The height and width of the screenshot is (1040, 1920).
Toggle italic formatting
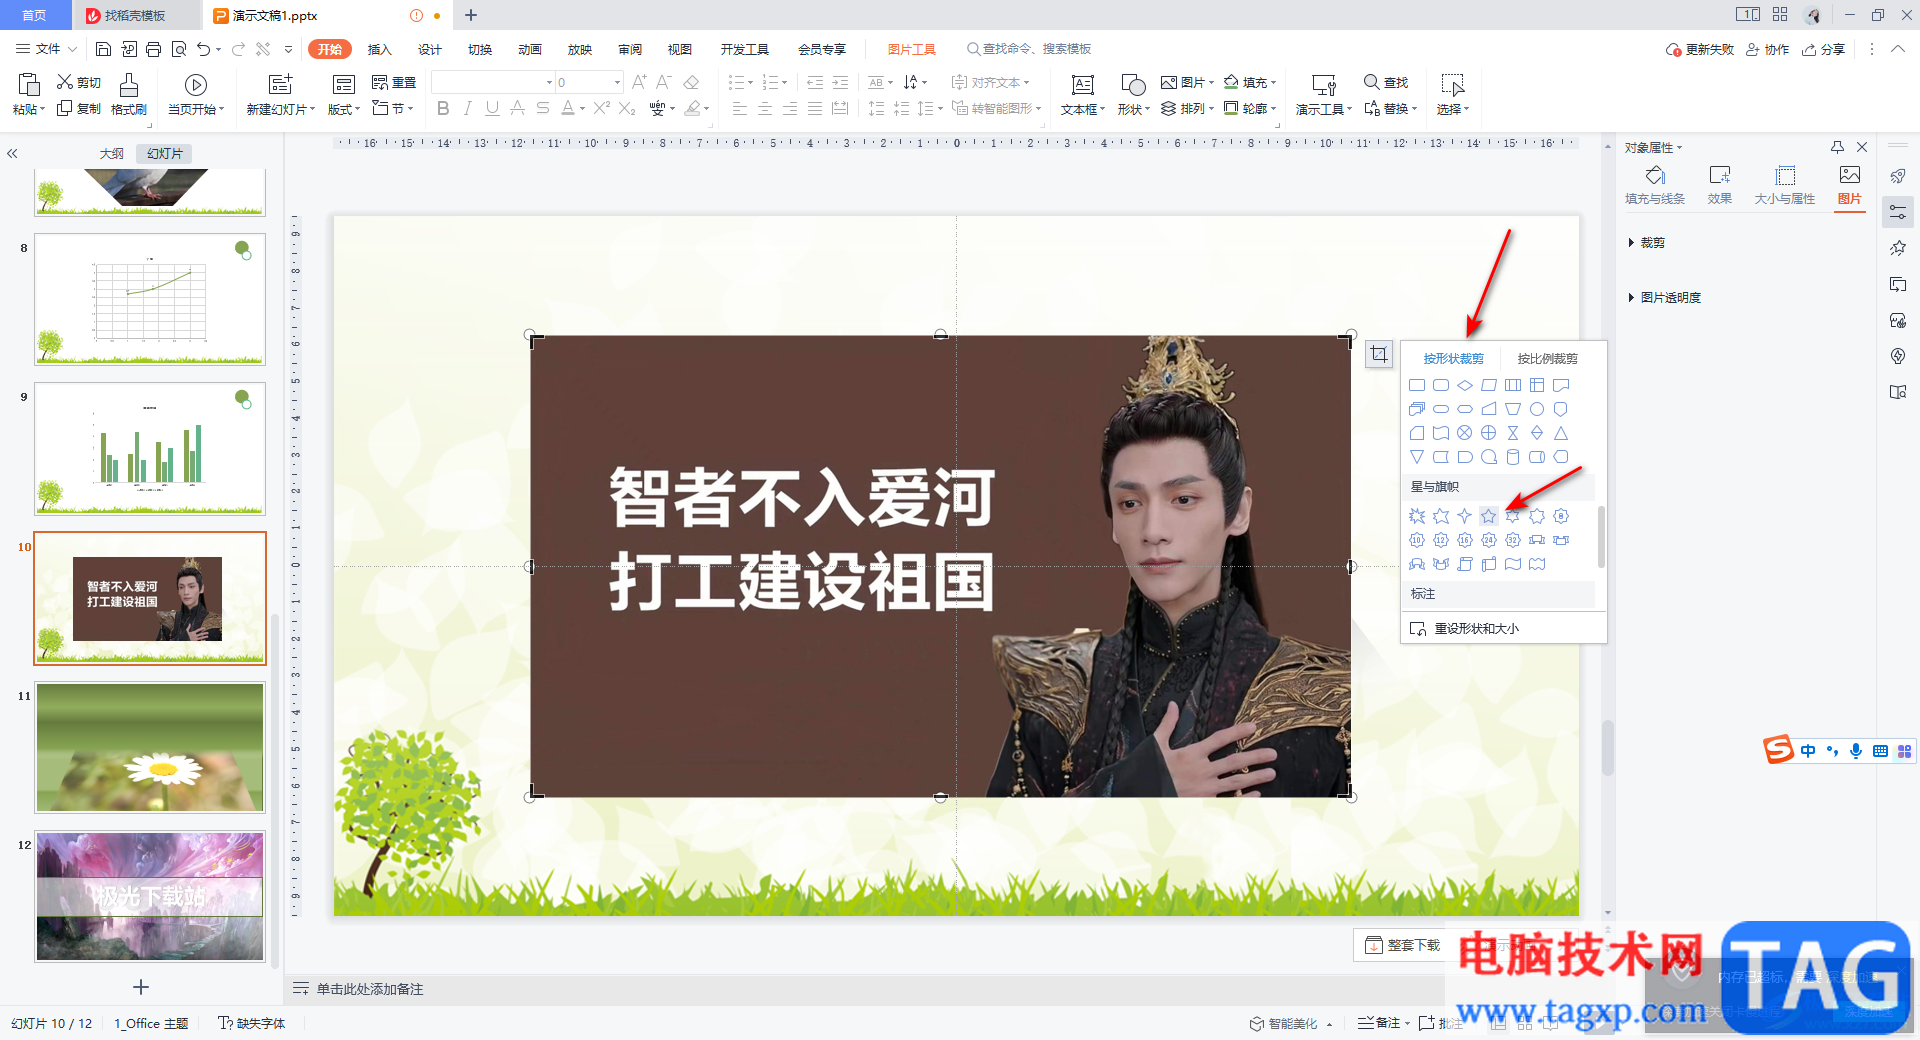click(x=467, y=109)
